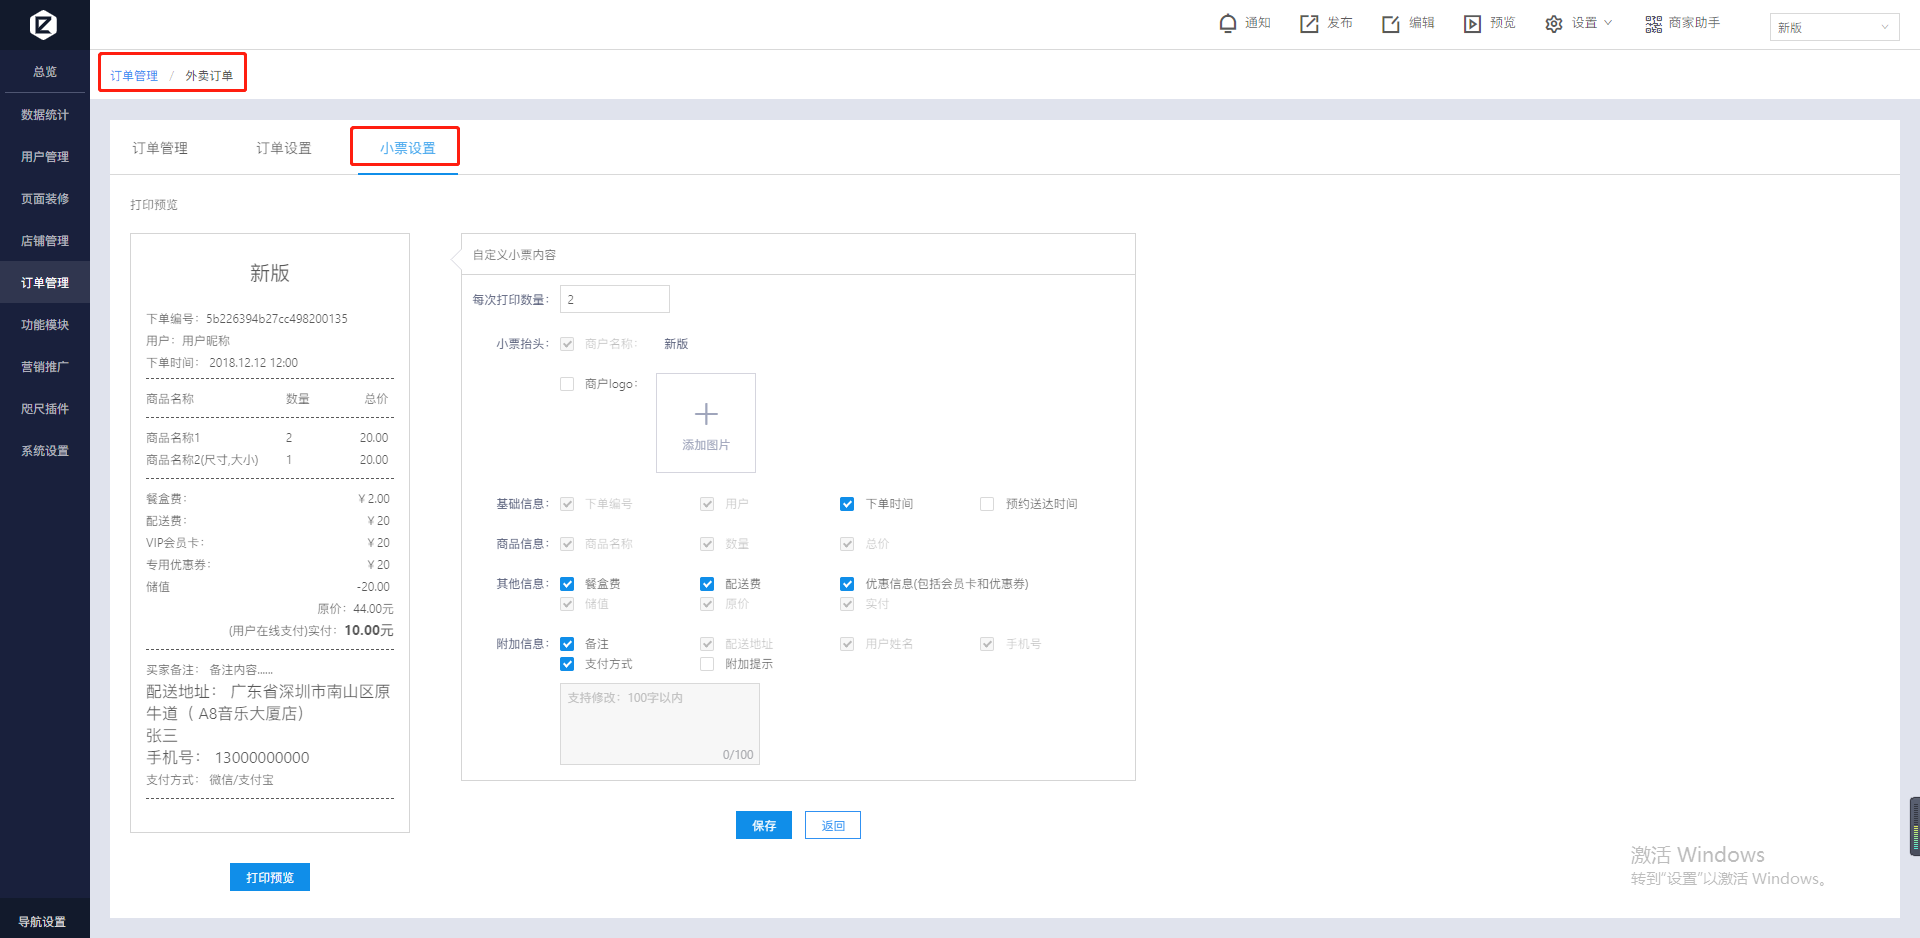Click the 外卖订单 breadcrumb text
Viewport: 1920px width, 938px height.
209,76
